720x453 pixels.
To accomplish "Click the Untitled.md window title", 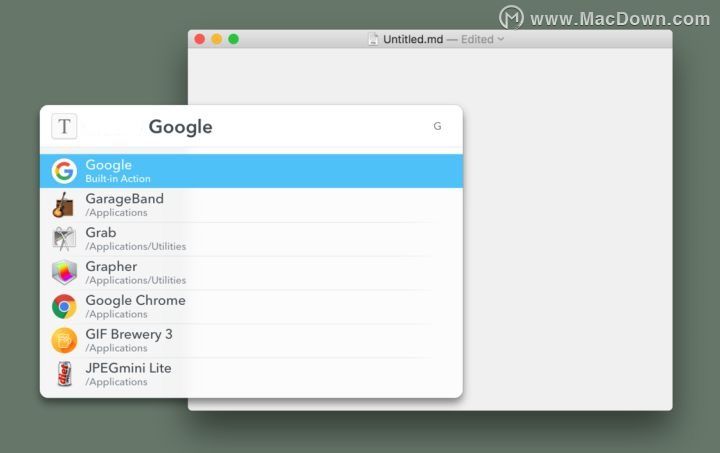I will click(413, 39).
